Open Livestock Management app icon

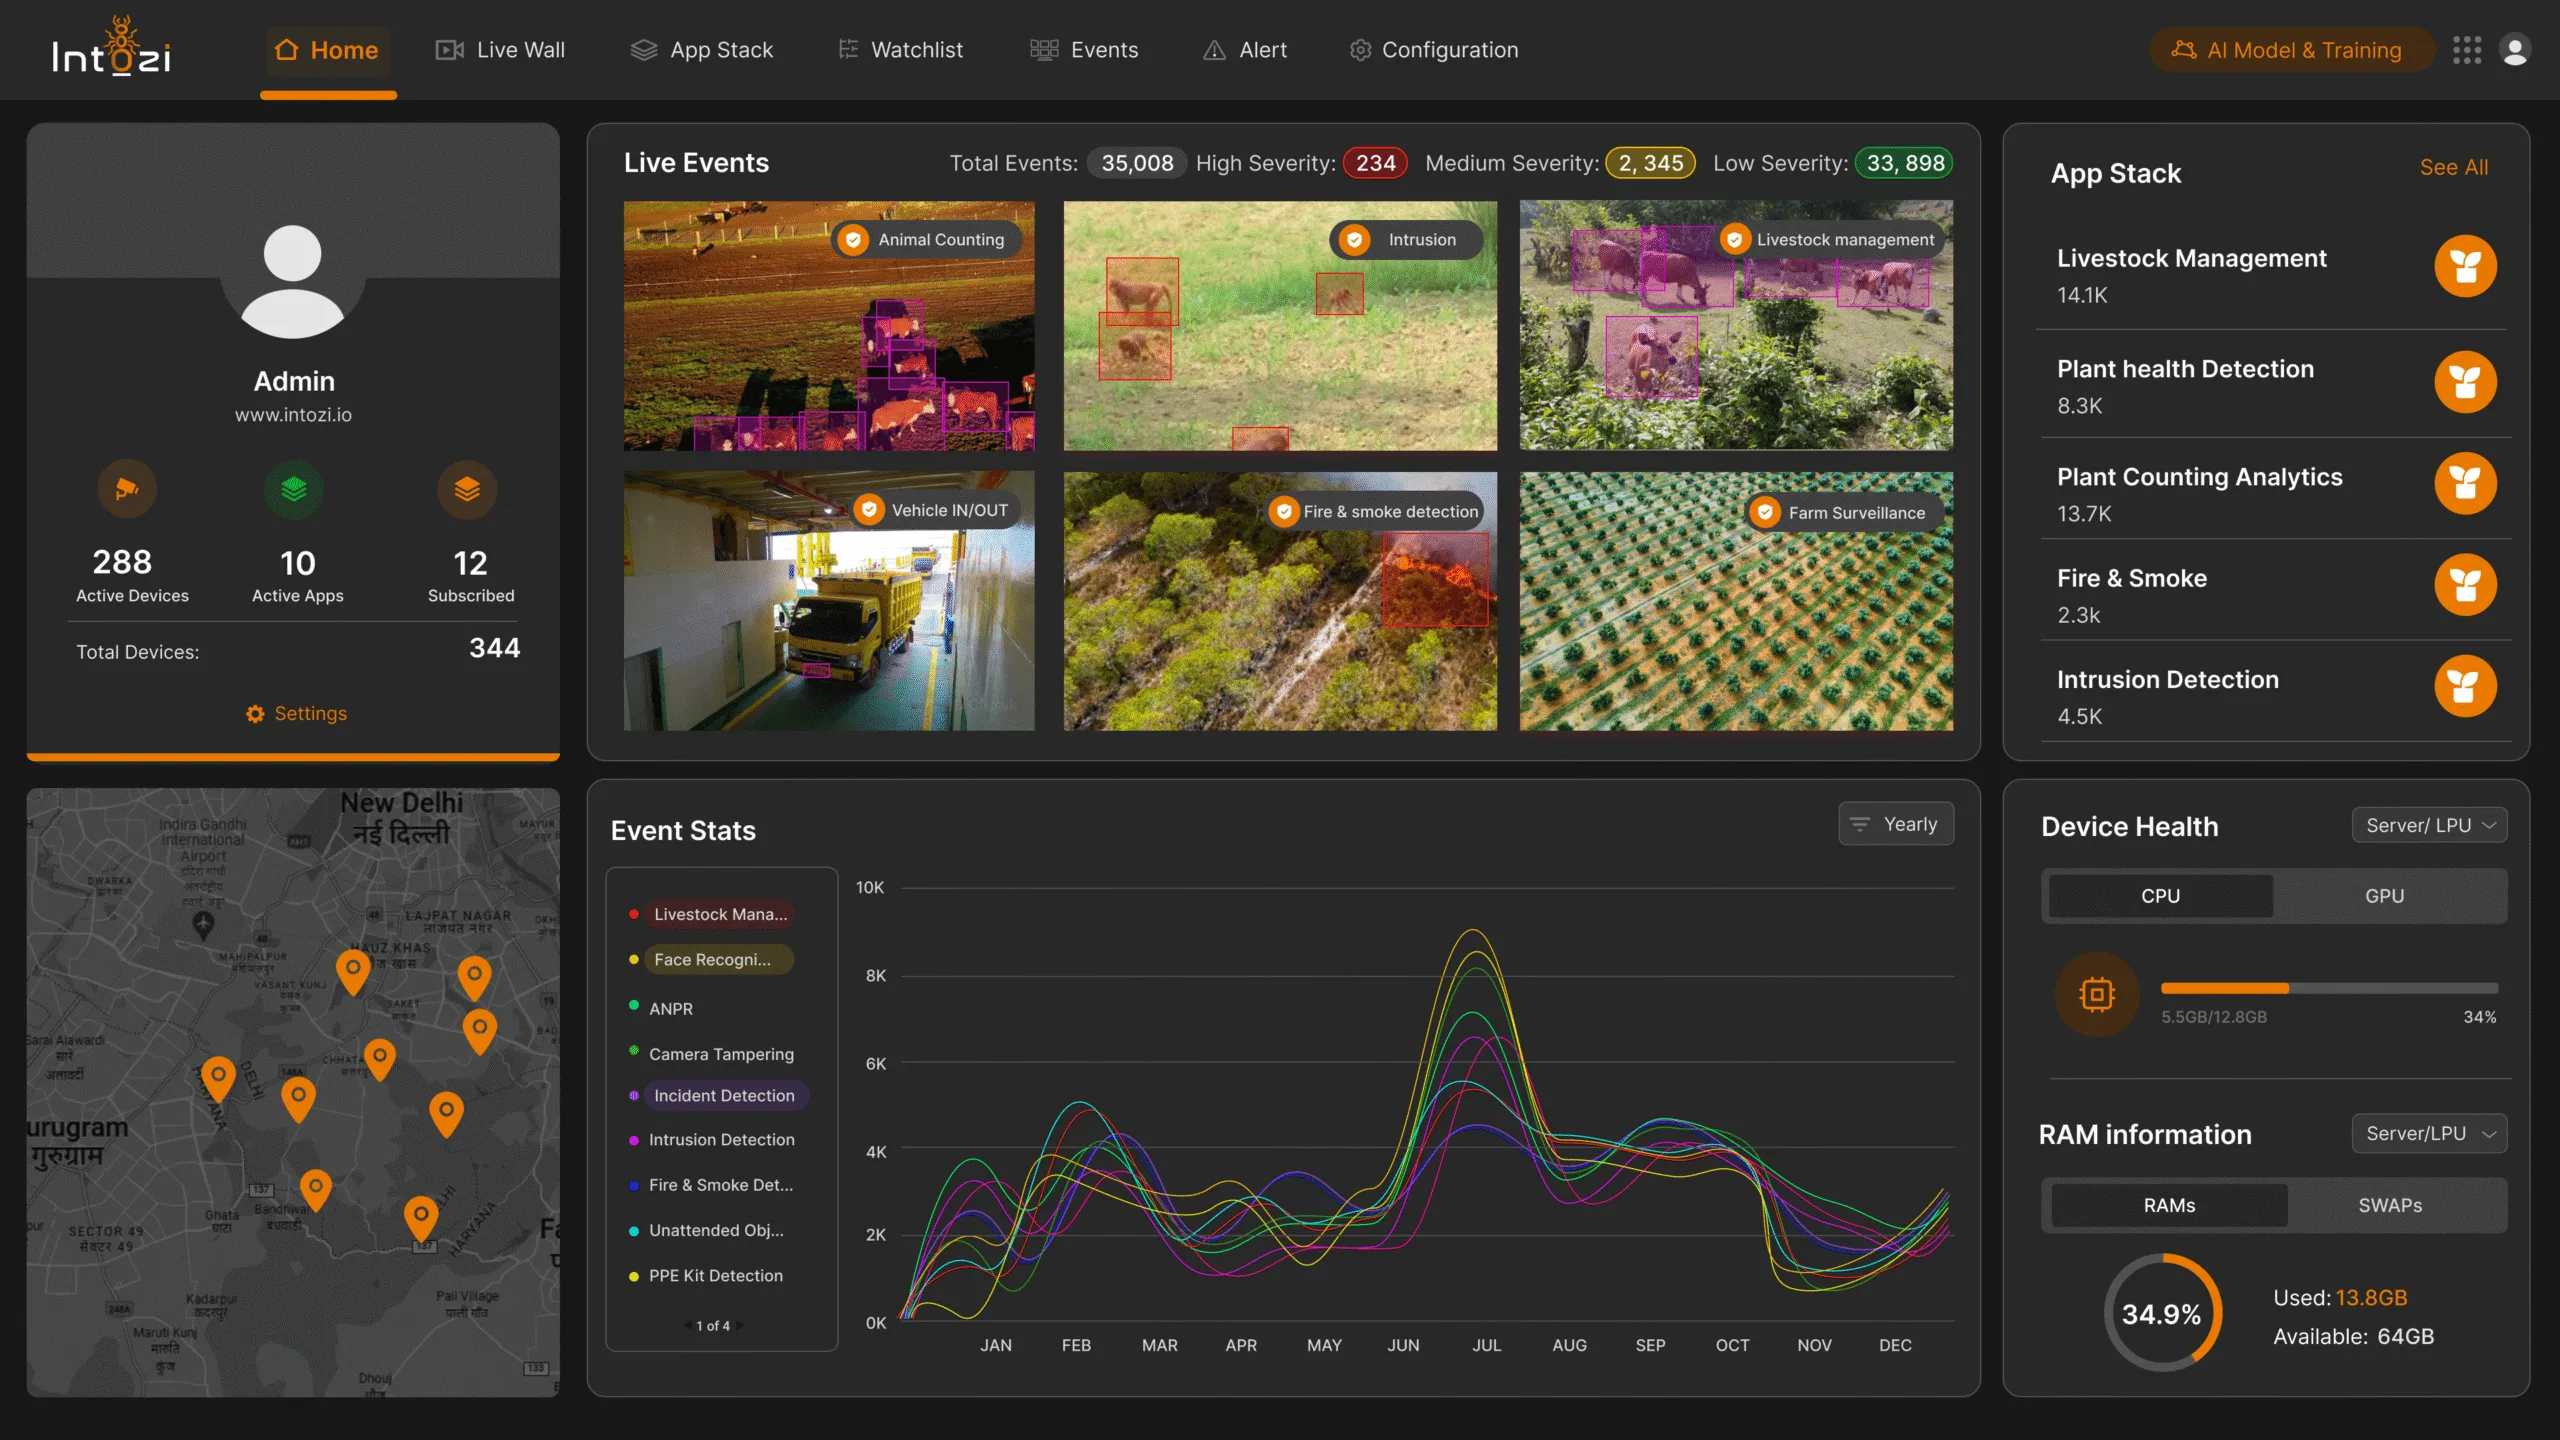click(2465, 266)
